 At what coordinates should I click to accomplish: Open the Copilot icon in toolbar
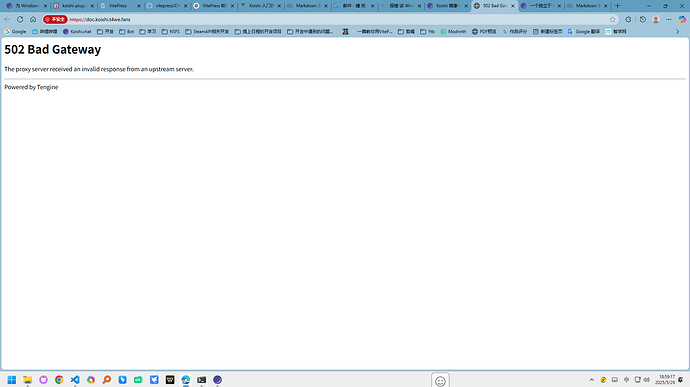[x=682, y=19]
